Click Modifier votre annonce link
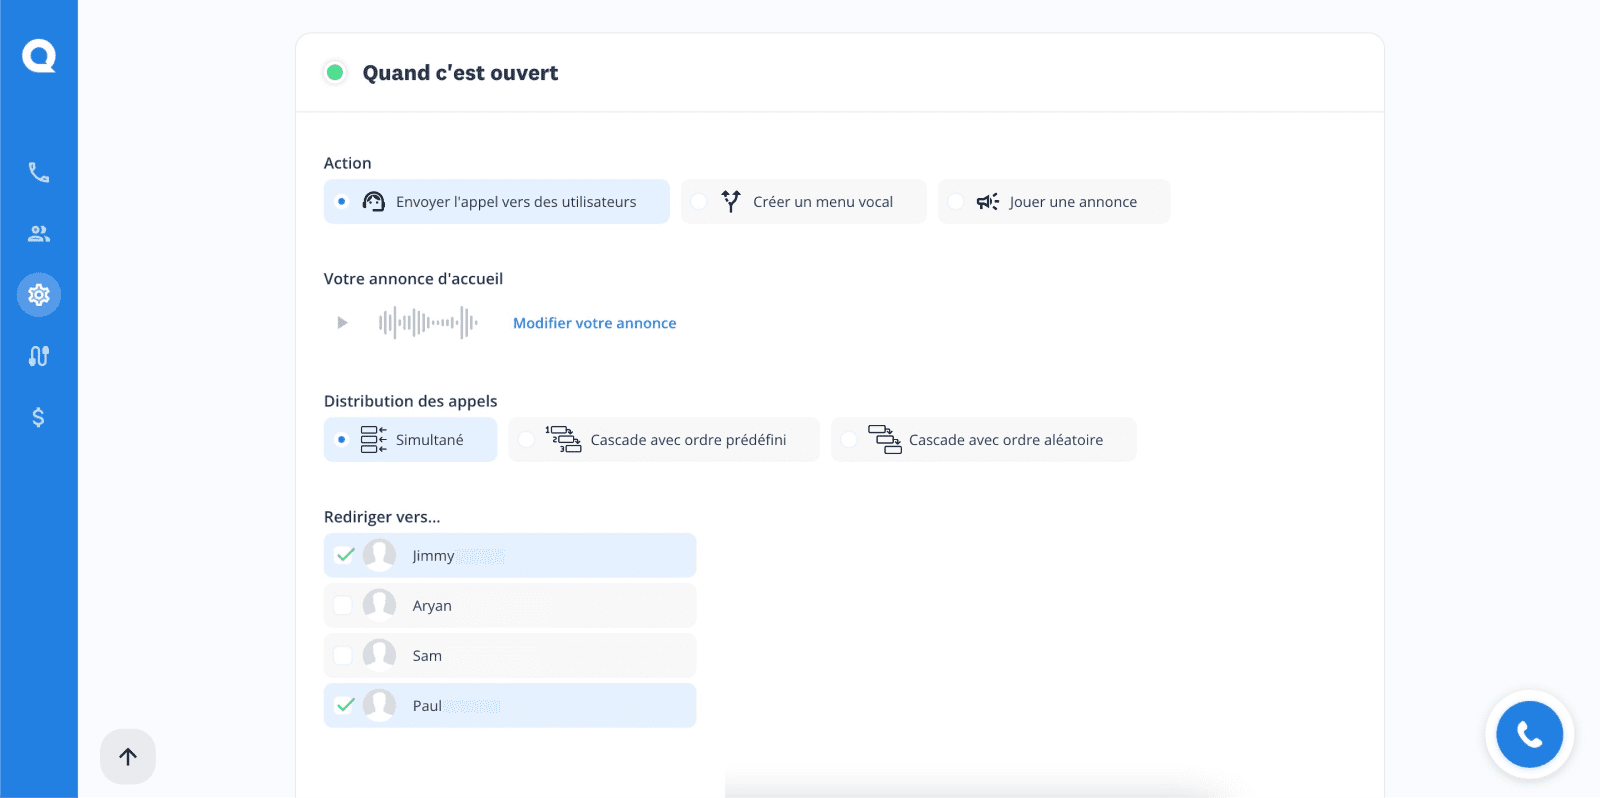 pos(594,323)
